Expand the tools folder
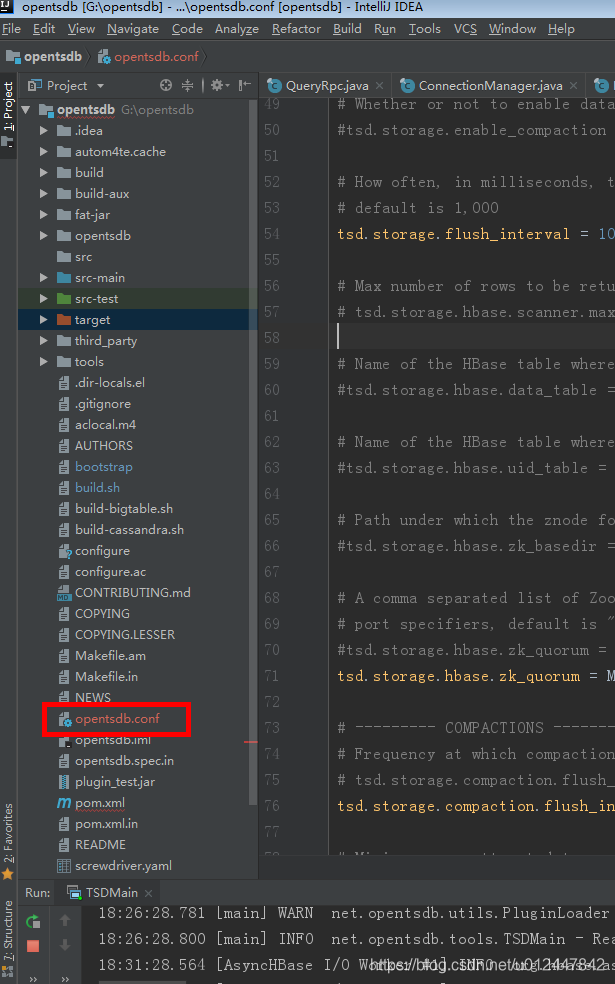Image resolution: width=615 pixels, height=984 pixels. tap(43, 361)
